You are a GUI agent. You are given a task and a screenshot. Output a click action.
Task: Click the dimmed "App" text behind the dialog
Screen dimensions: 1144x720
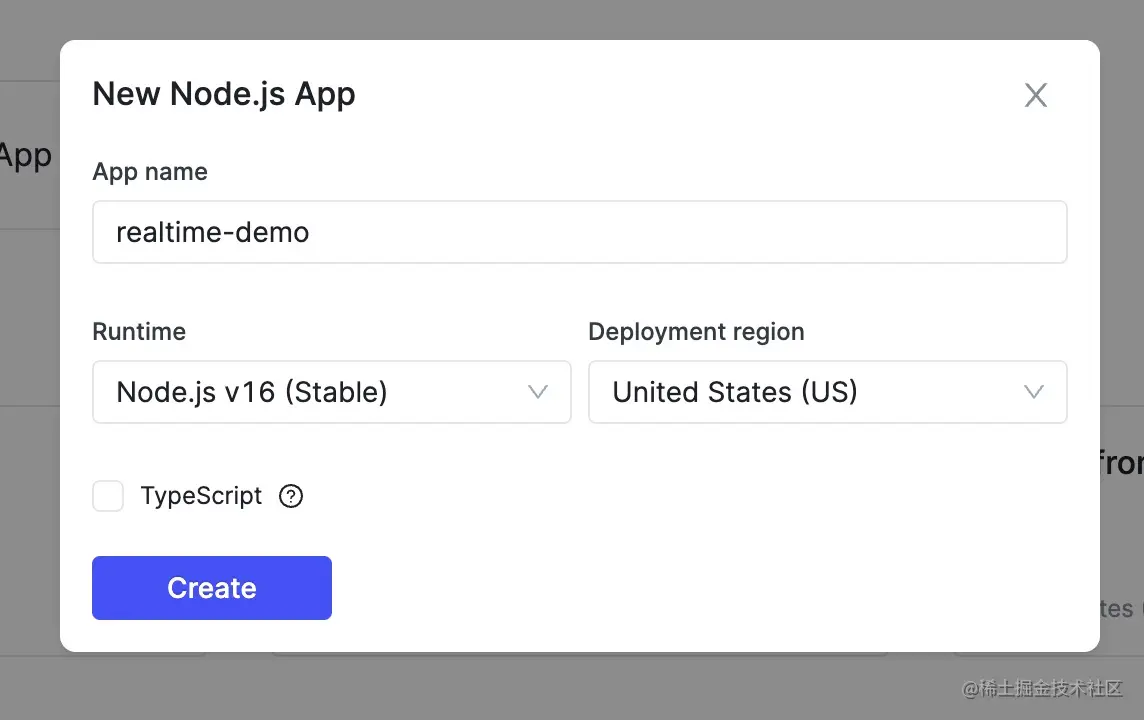[x=25, y=156]
